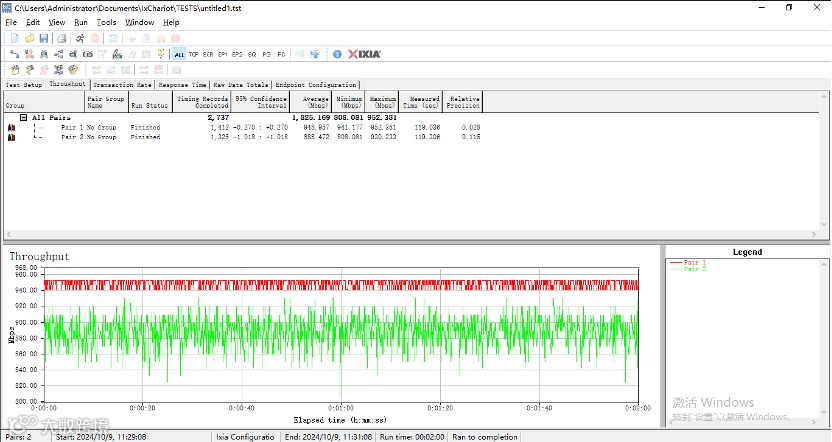Open the Endpoint Configuration tab
The image size is (832, 442).
pos(316,85)
